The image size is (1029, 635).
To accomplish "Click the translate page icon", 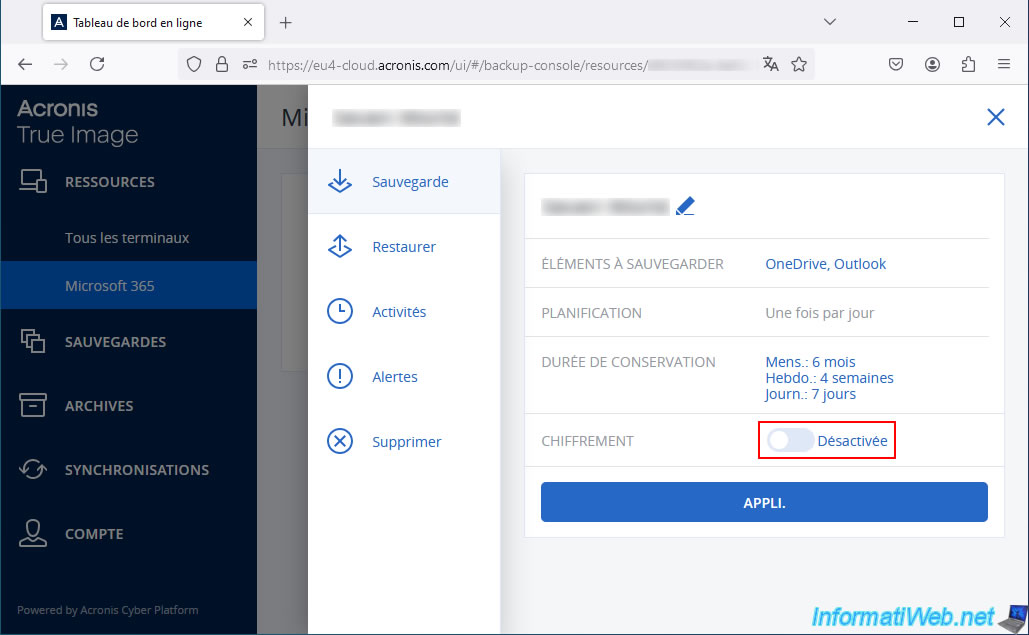I will pyautogui.click(x=770, y=64).
